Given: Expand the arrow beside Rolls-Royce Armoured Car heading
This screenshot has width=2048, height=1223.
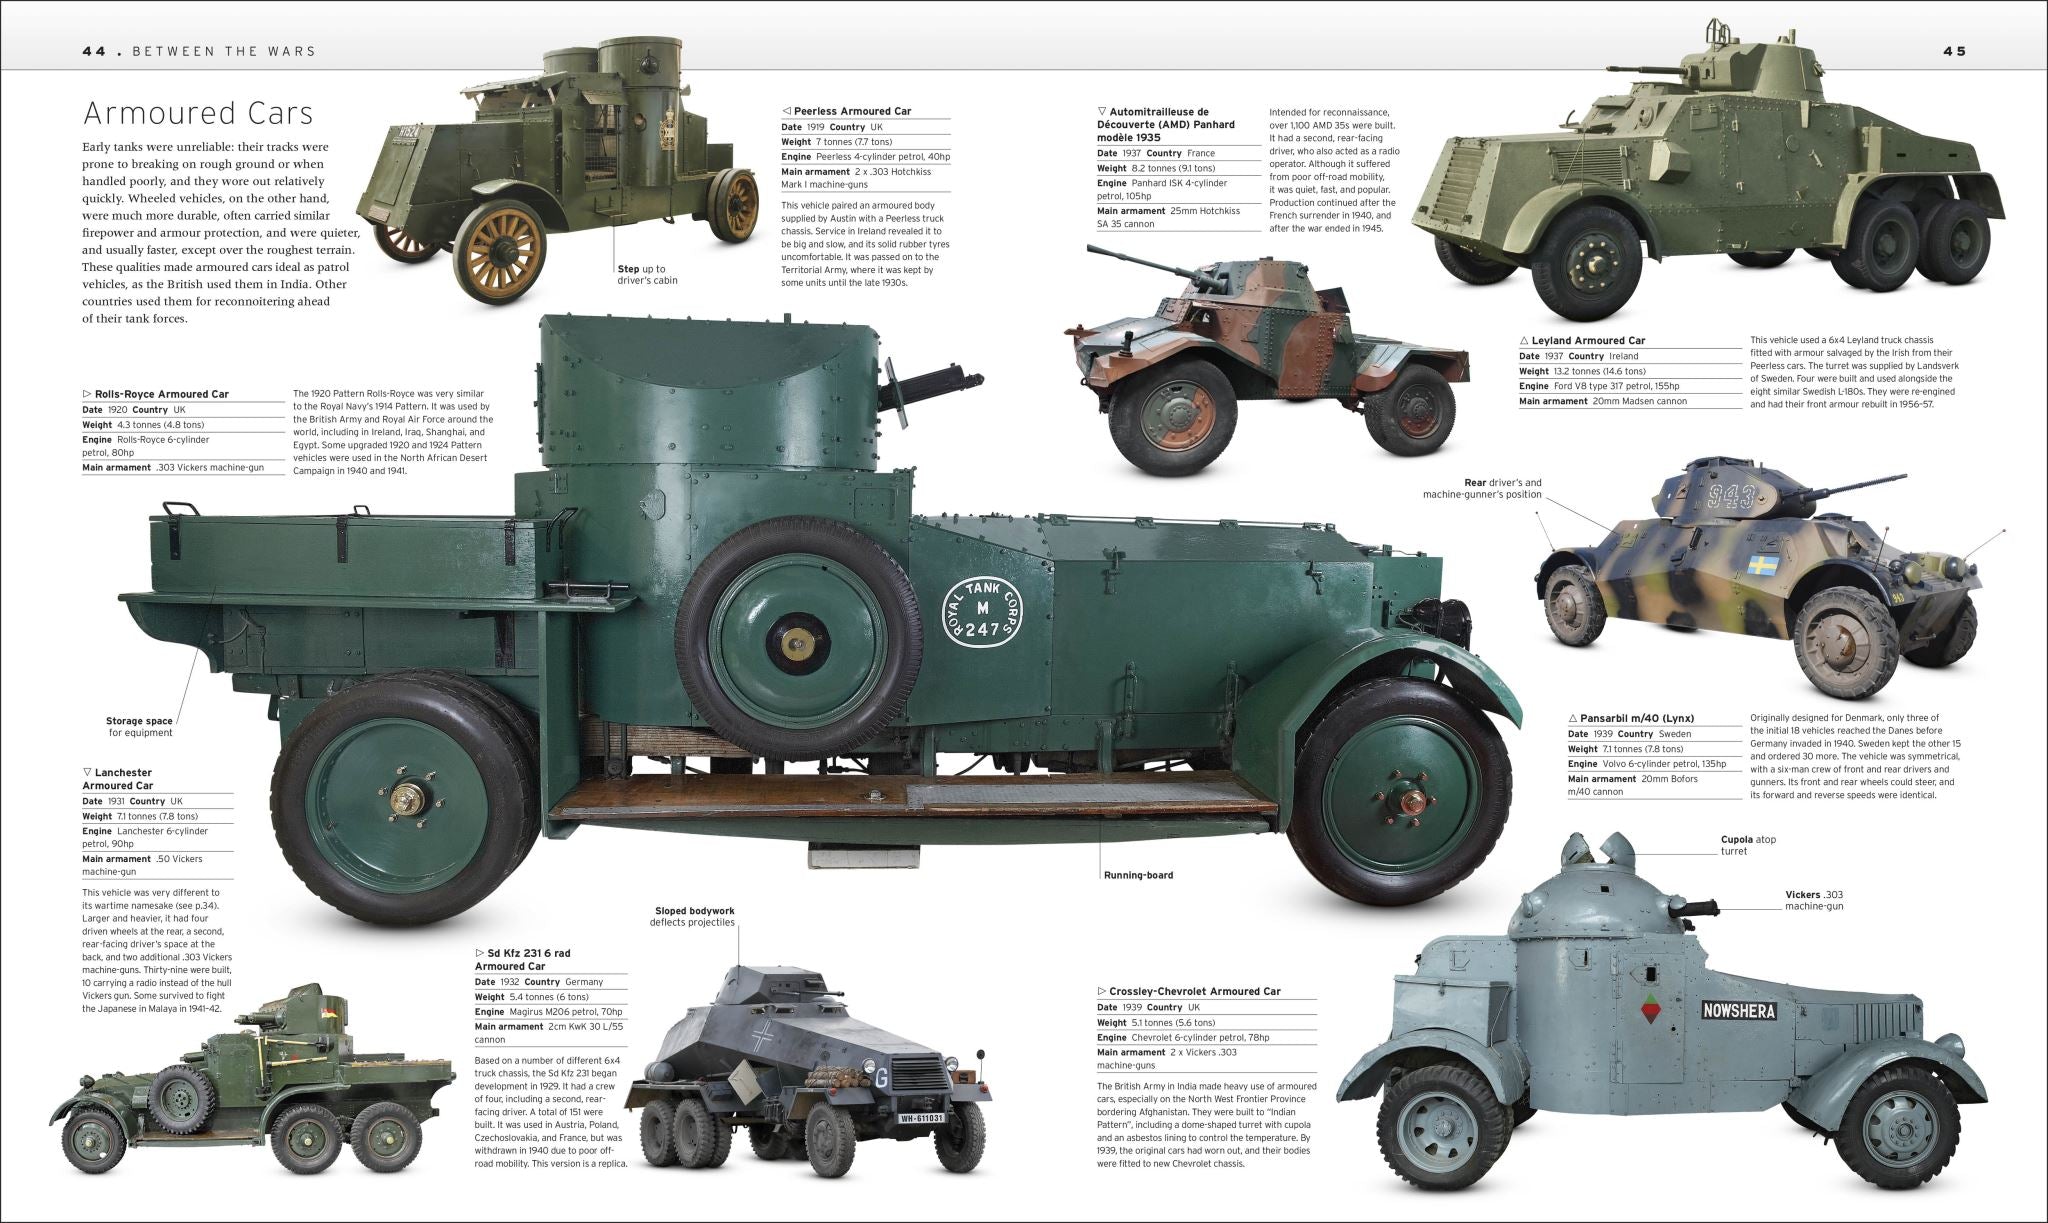Looking at the screenshot, I should coord(85,393).
